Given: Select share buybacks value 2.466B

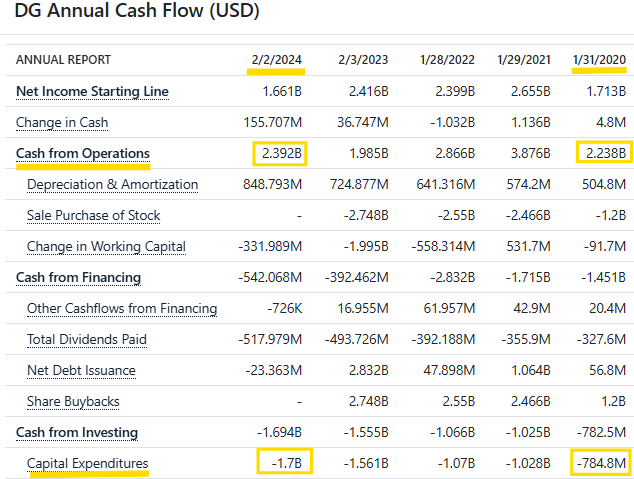Looking at the screenshot, I should click(530, 401).
